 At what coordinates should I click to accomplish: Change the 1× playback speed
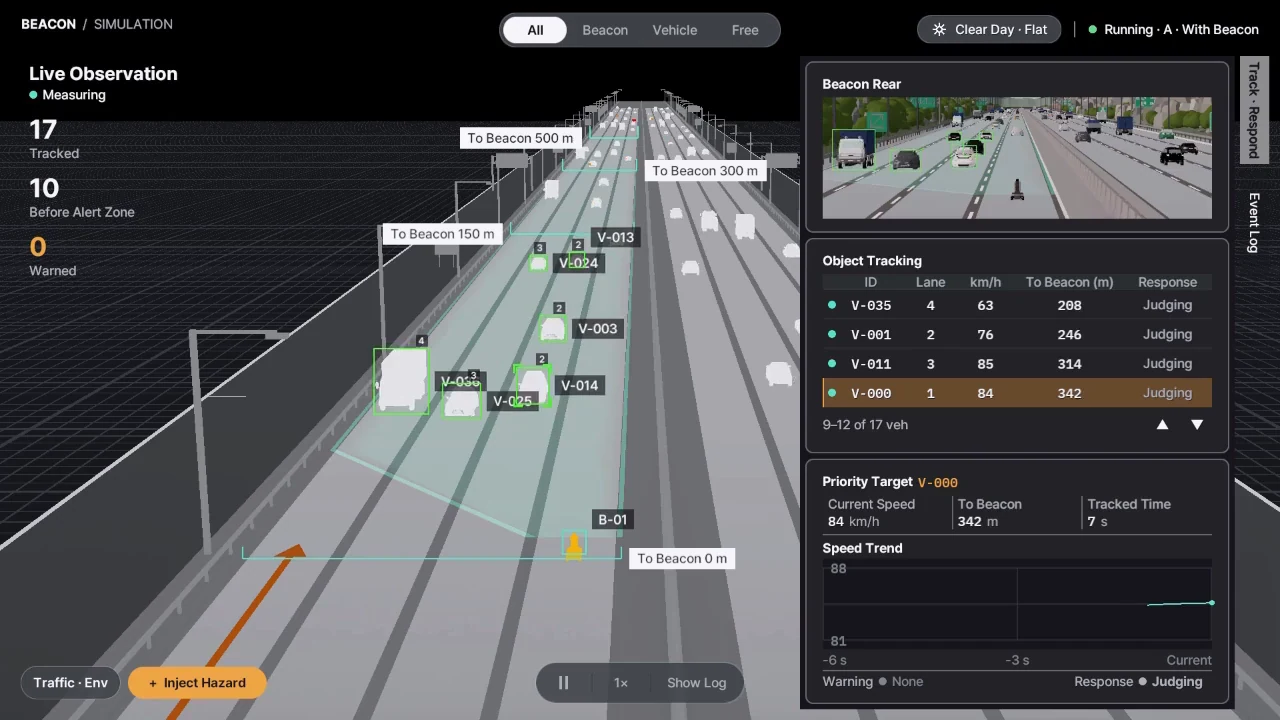pos(621,683)
